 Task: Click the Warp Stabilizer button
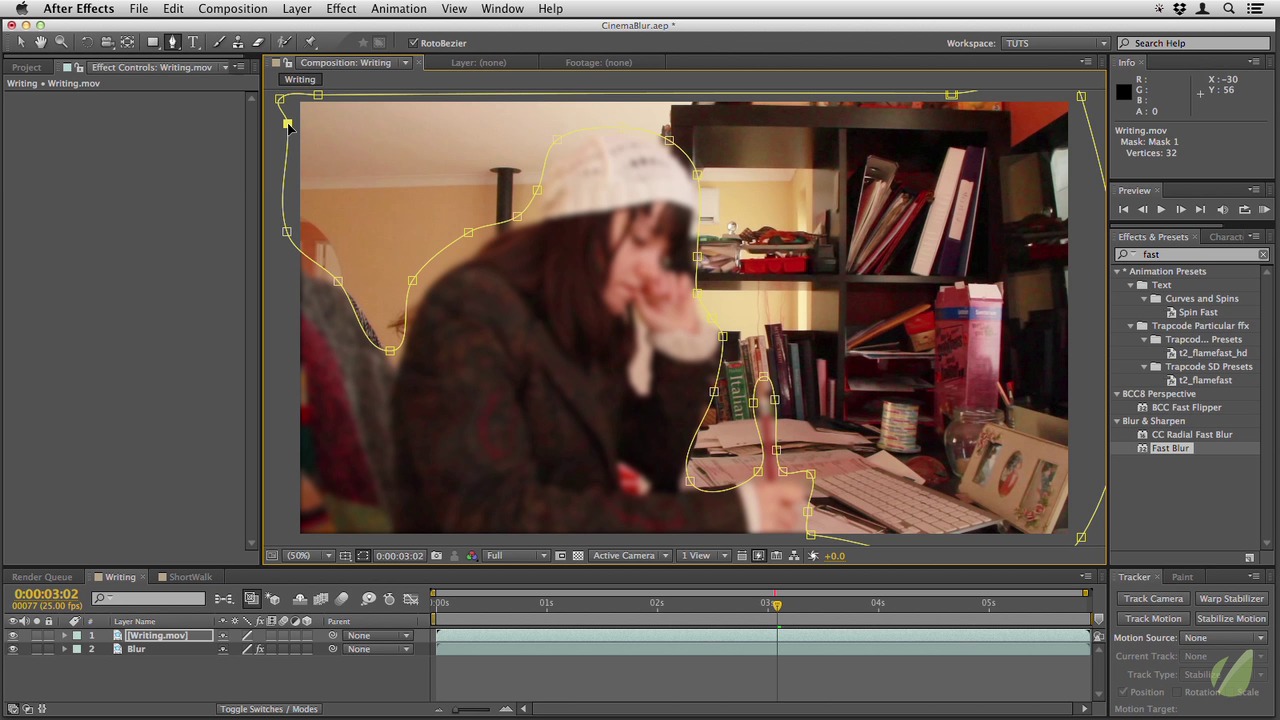point(1231,599)
